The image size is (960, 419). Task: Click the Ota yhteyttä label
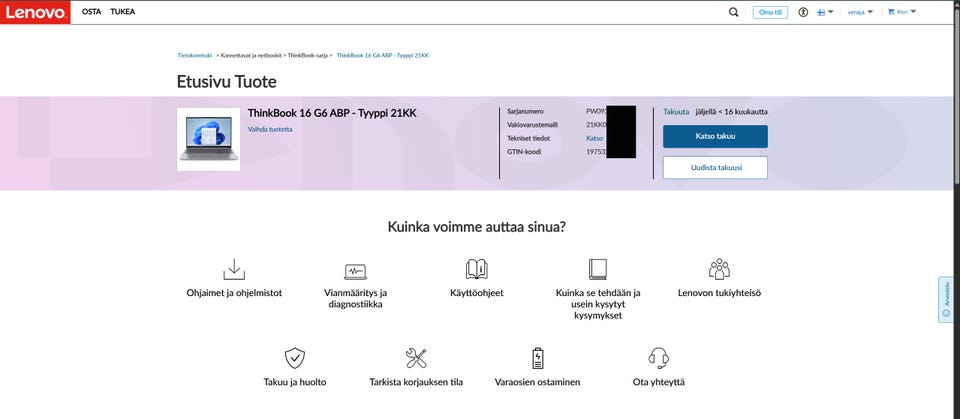tap(658, 382)
